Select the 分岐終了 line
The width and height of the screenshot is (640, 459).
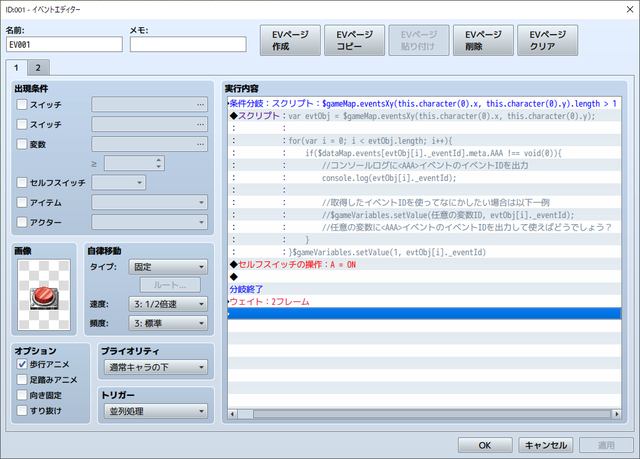[x=424, y=289]
